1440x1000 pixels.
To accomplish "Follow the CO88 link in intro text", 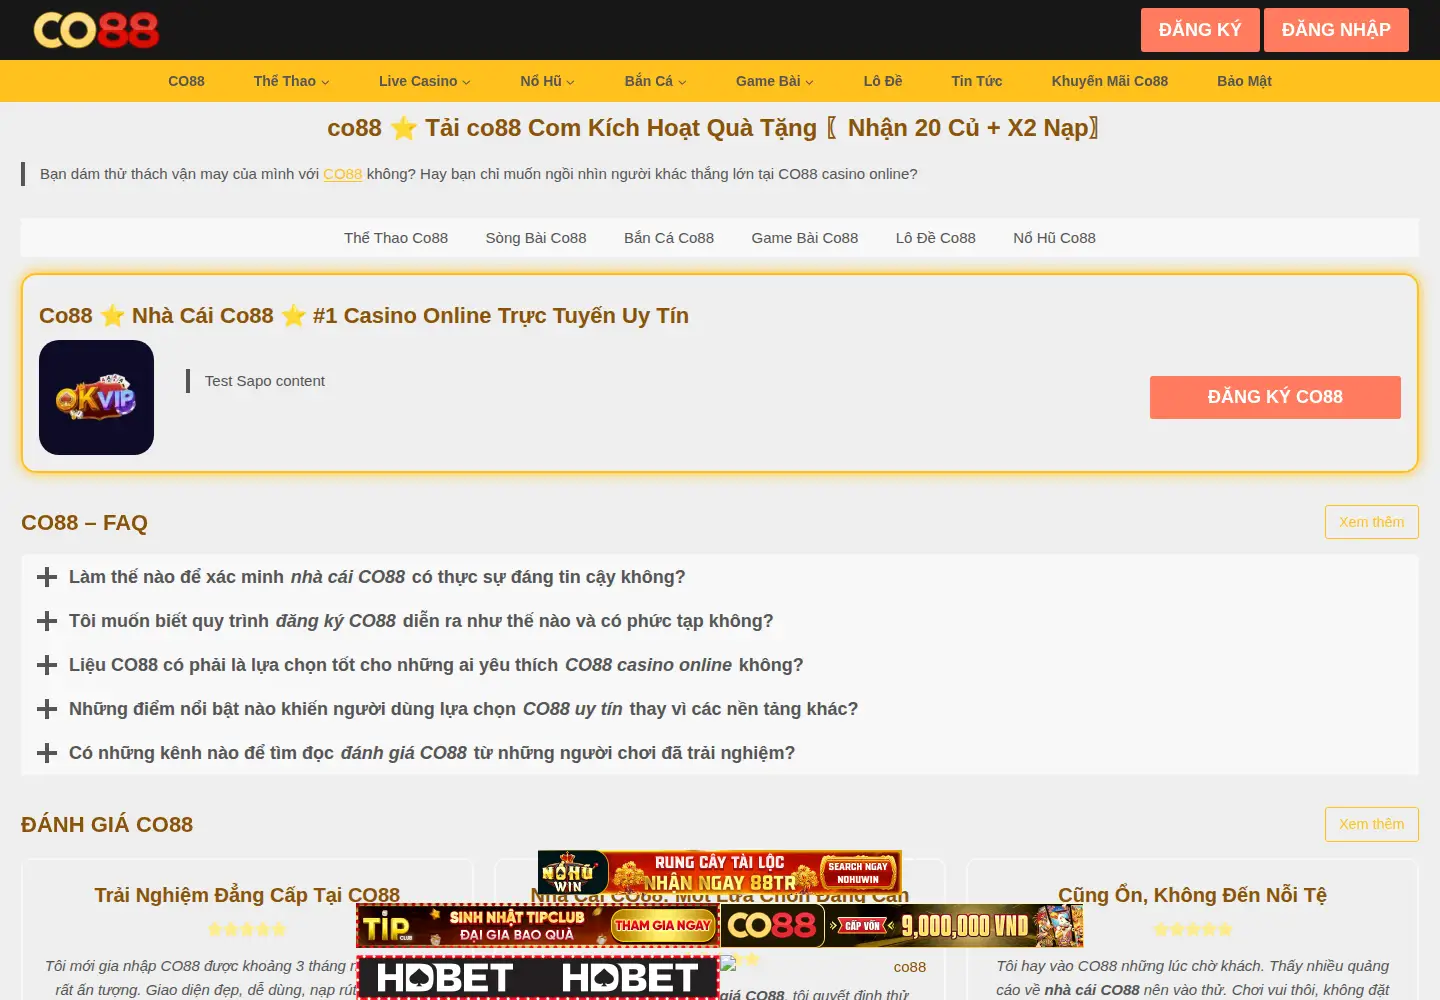I will click(342, 174).
